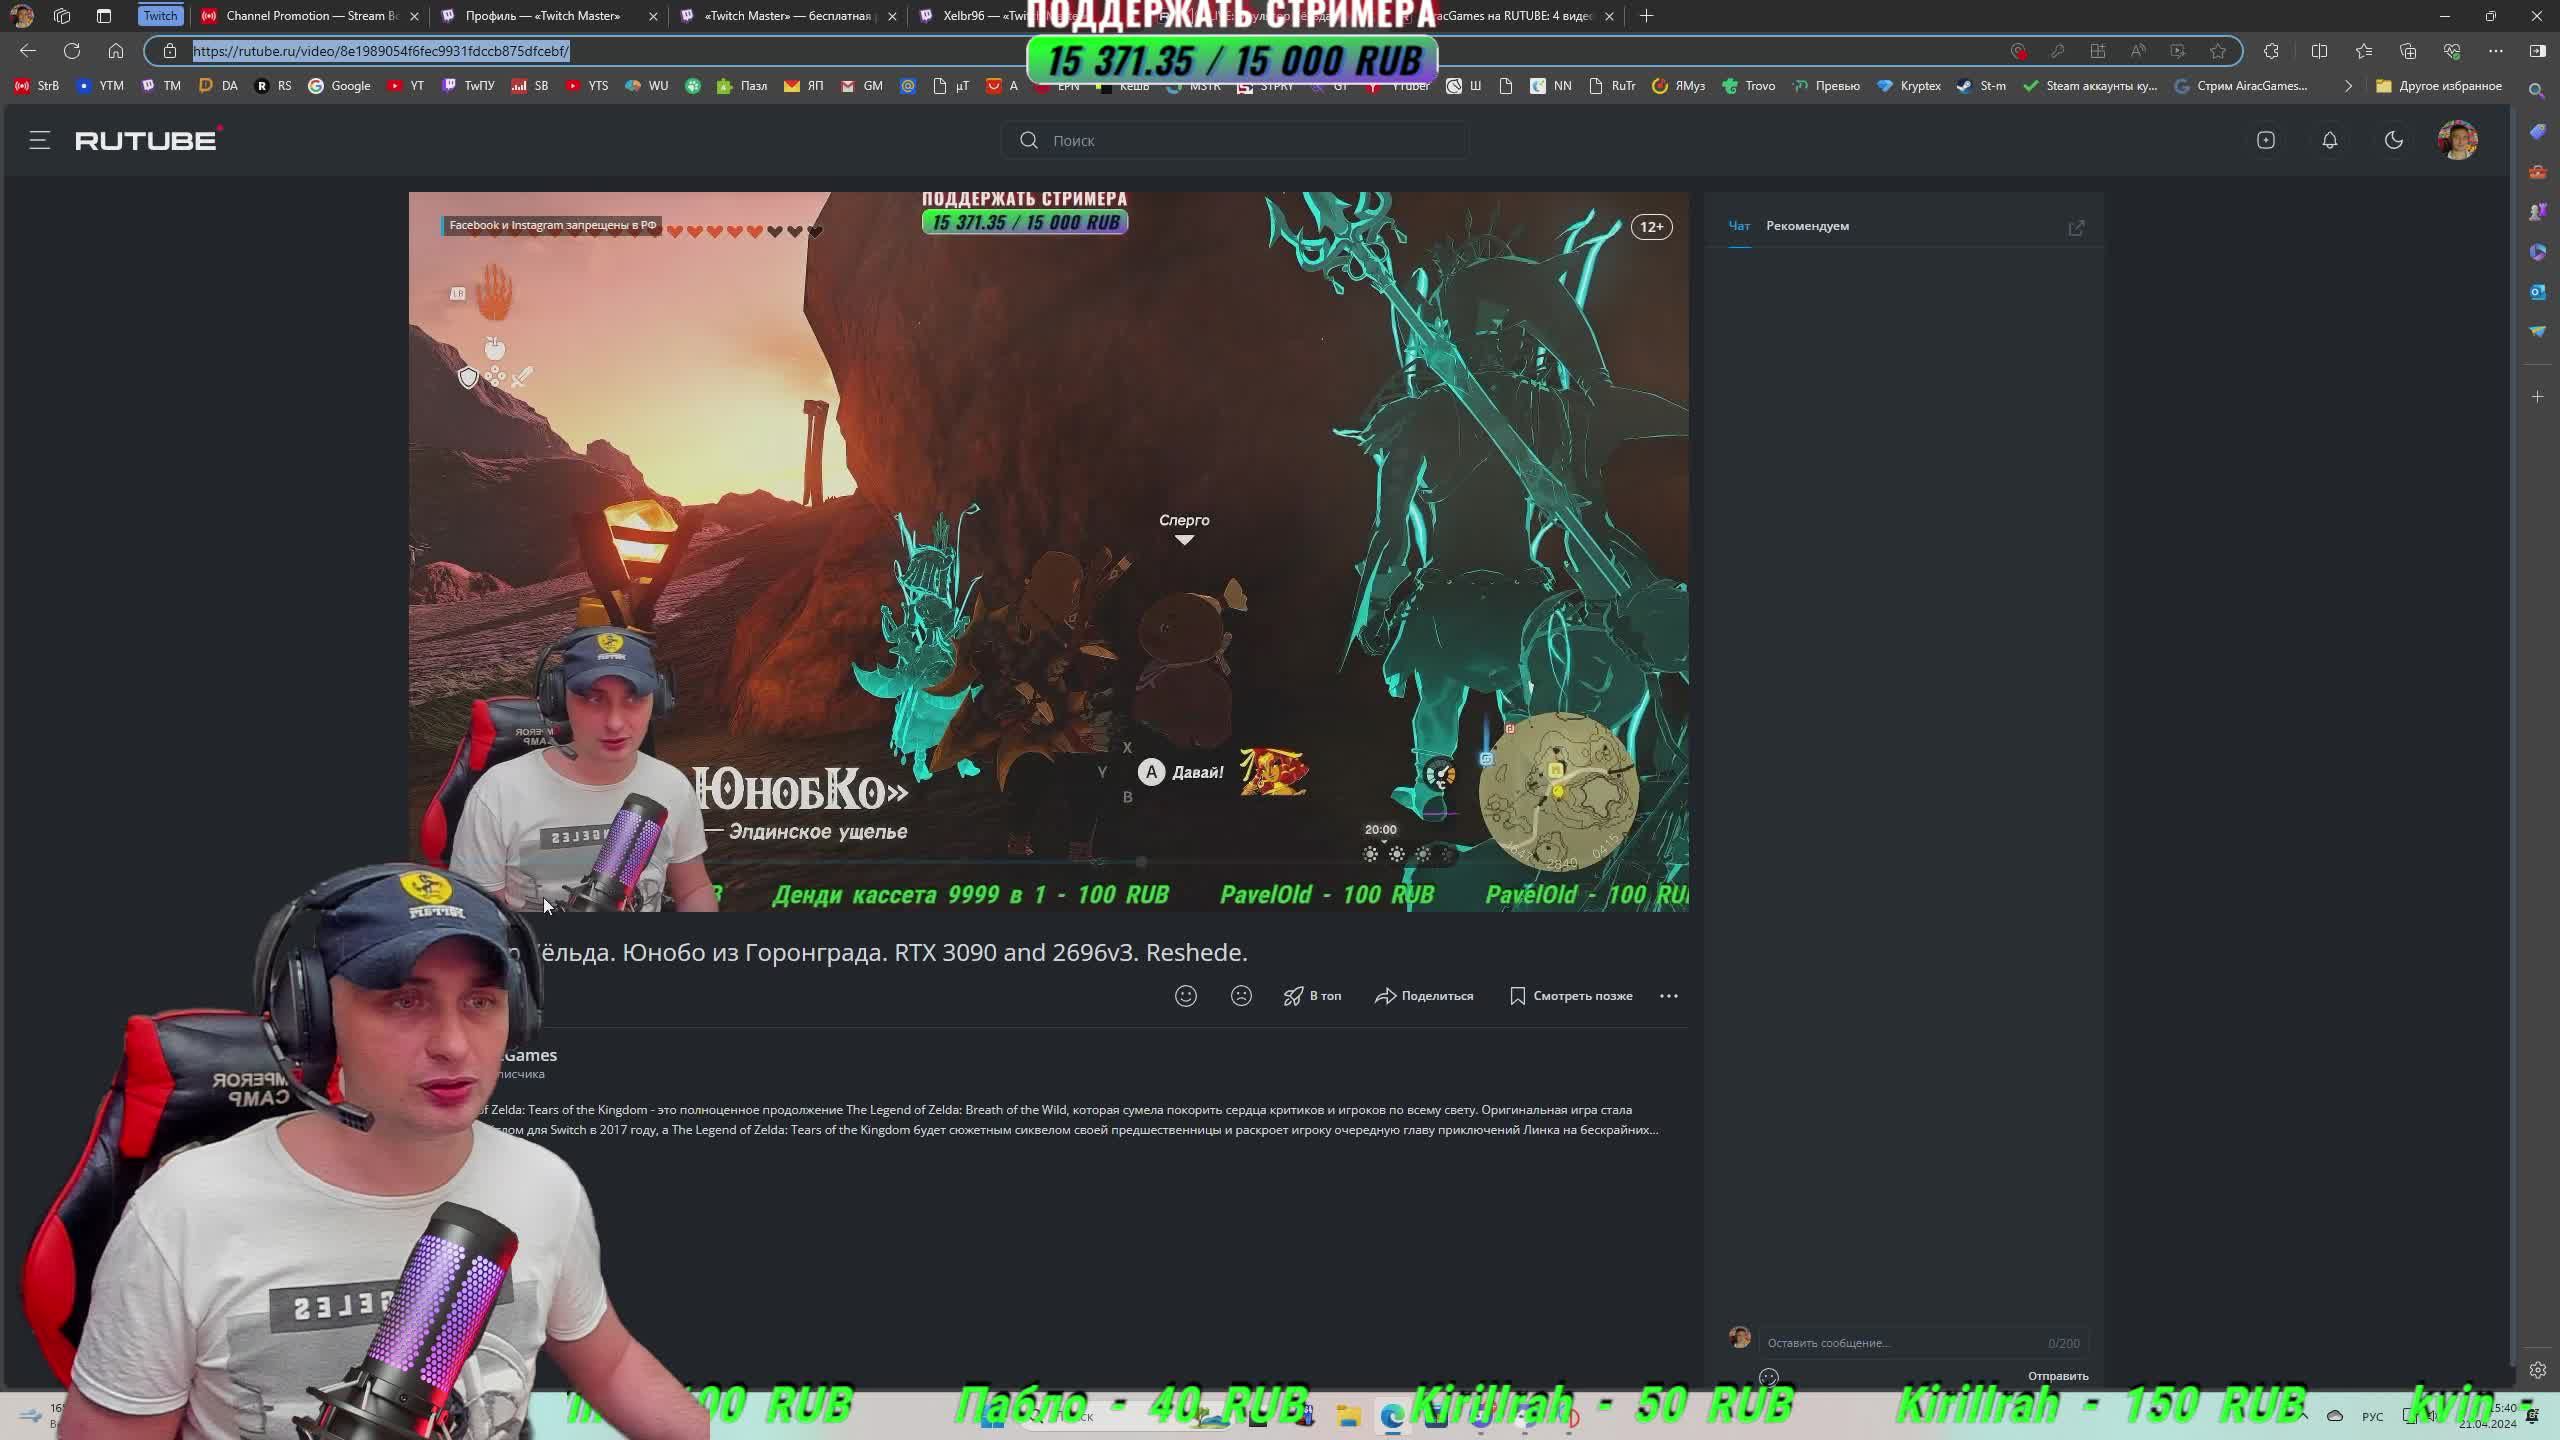The width and height of the screenshot is (2560, 1440).
Task: Click the chat message input field
Action: click(x=1900, y=1343)
